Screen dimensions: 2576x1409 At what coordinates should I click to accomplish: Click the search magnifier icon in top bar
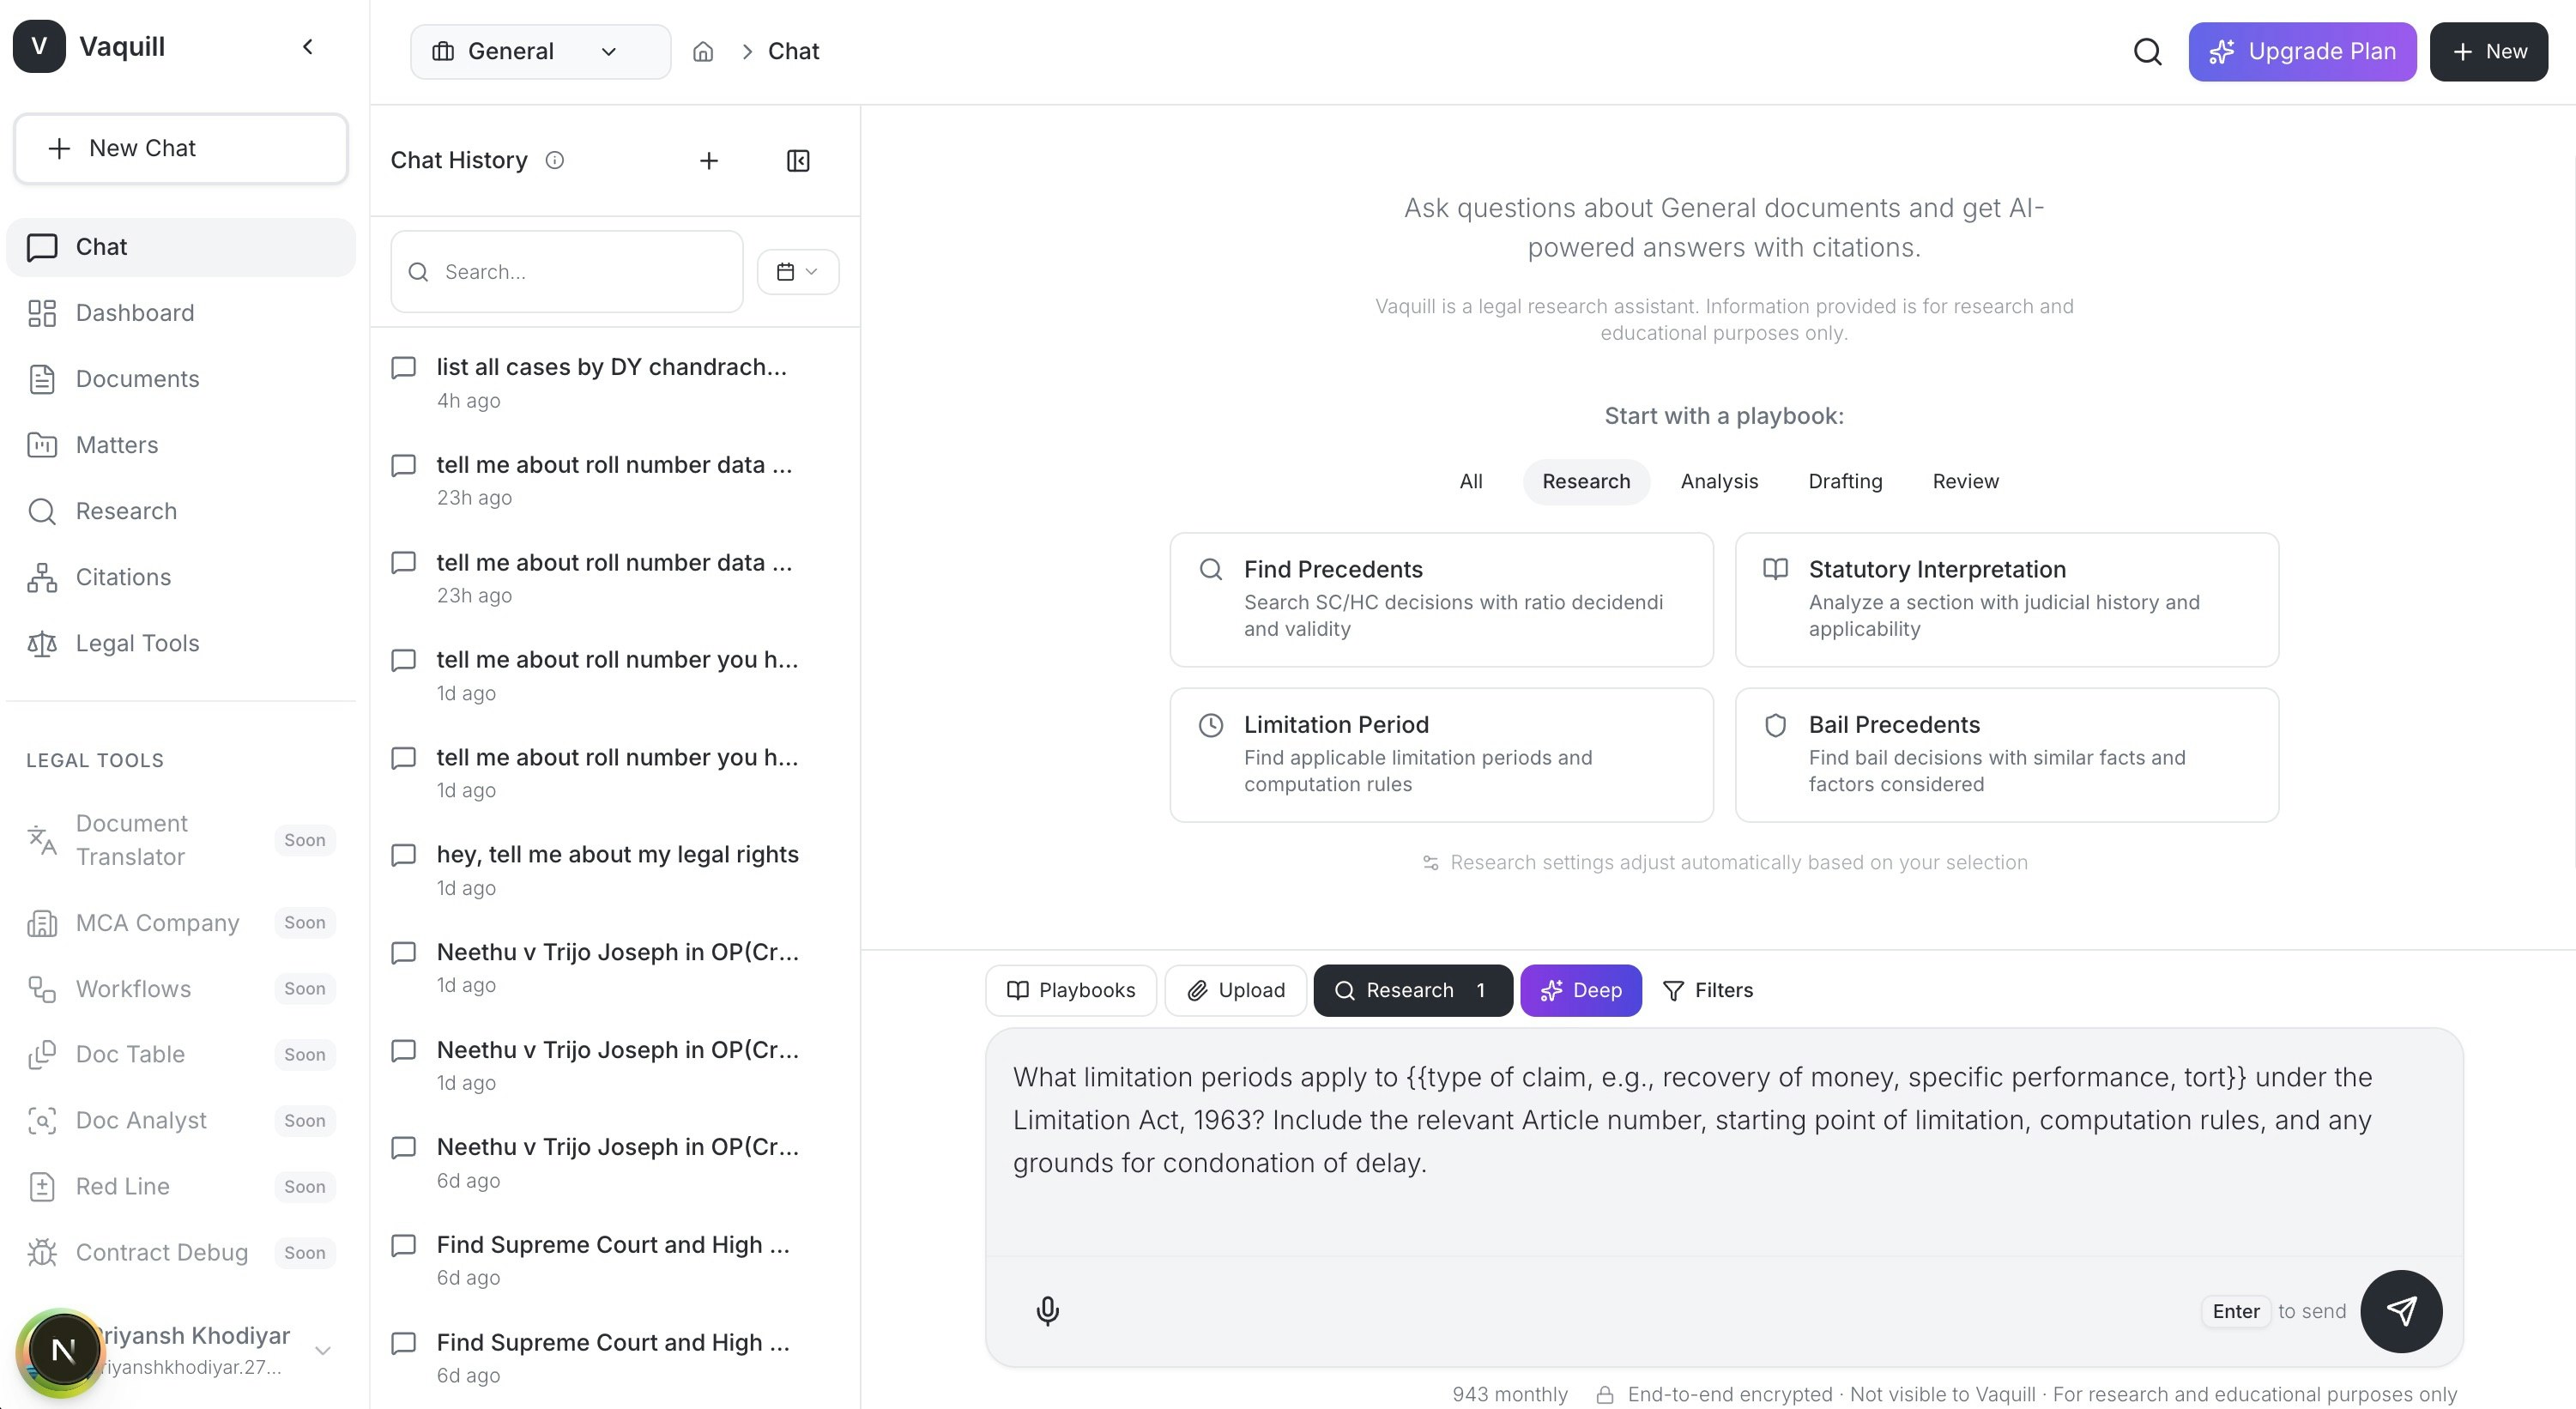2147,52
